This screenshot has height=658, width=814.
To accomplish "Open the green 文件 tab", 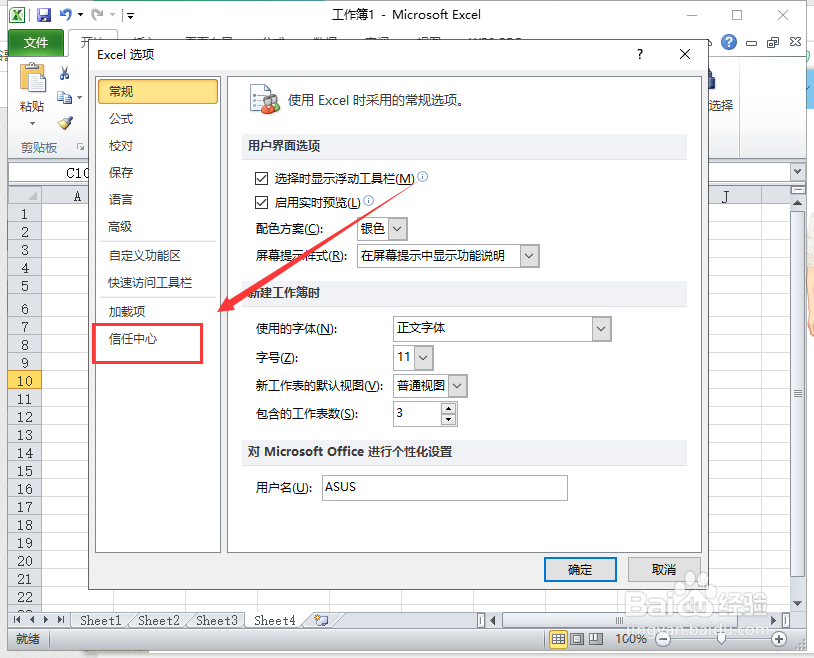I will tap(36, 43).
